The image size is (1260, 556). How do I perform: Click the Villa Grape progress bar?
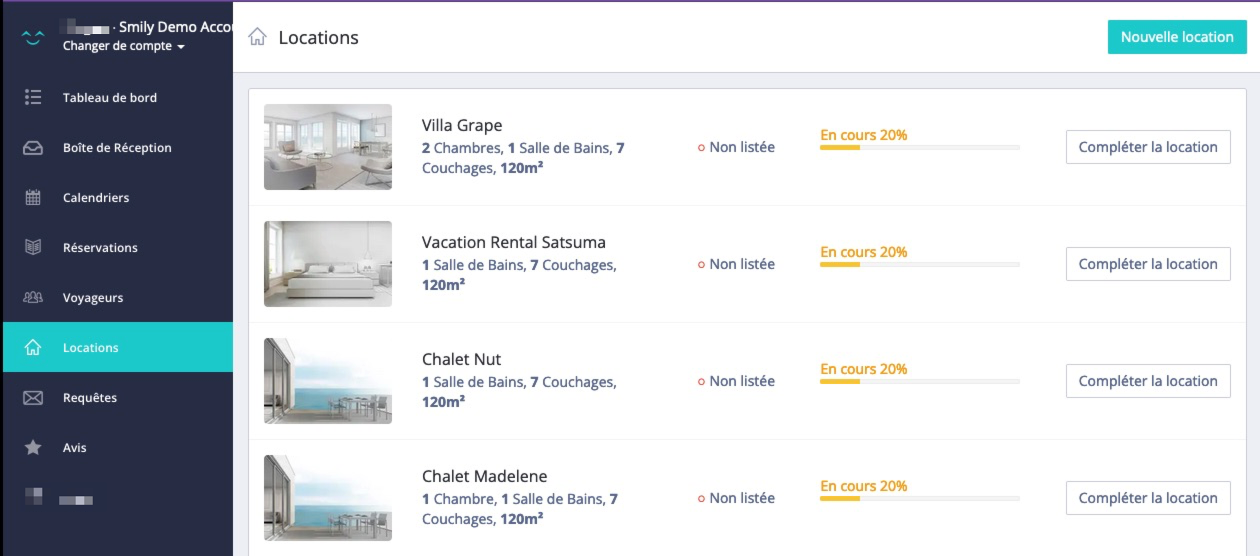tap(920, 148)
